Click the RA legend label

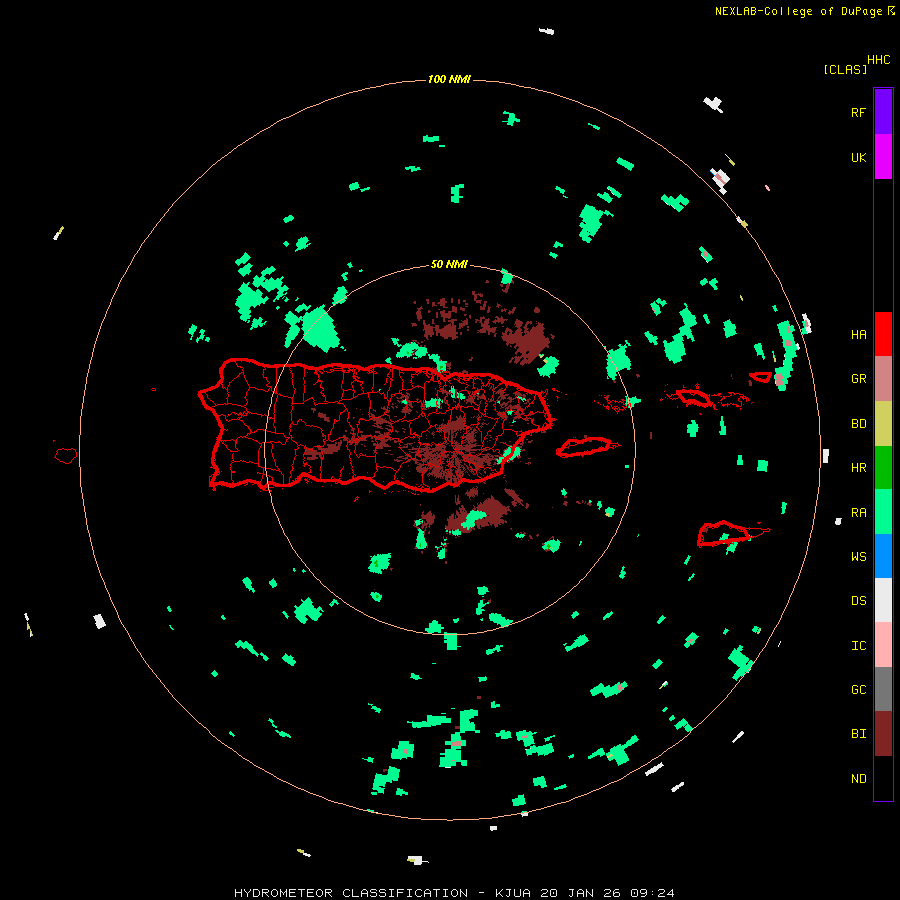point(858,513)
